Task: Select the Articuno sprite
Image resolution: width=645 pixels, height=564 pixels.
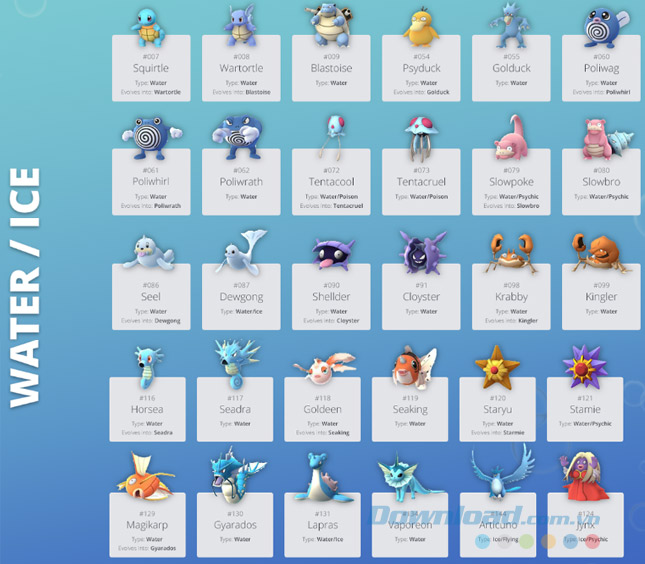Action: (503, 470)
